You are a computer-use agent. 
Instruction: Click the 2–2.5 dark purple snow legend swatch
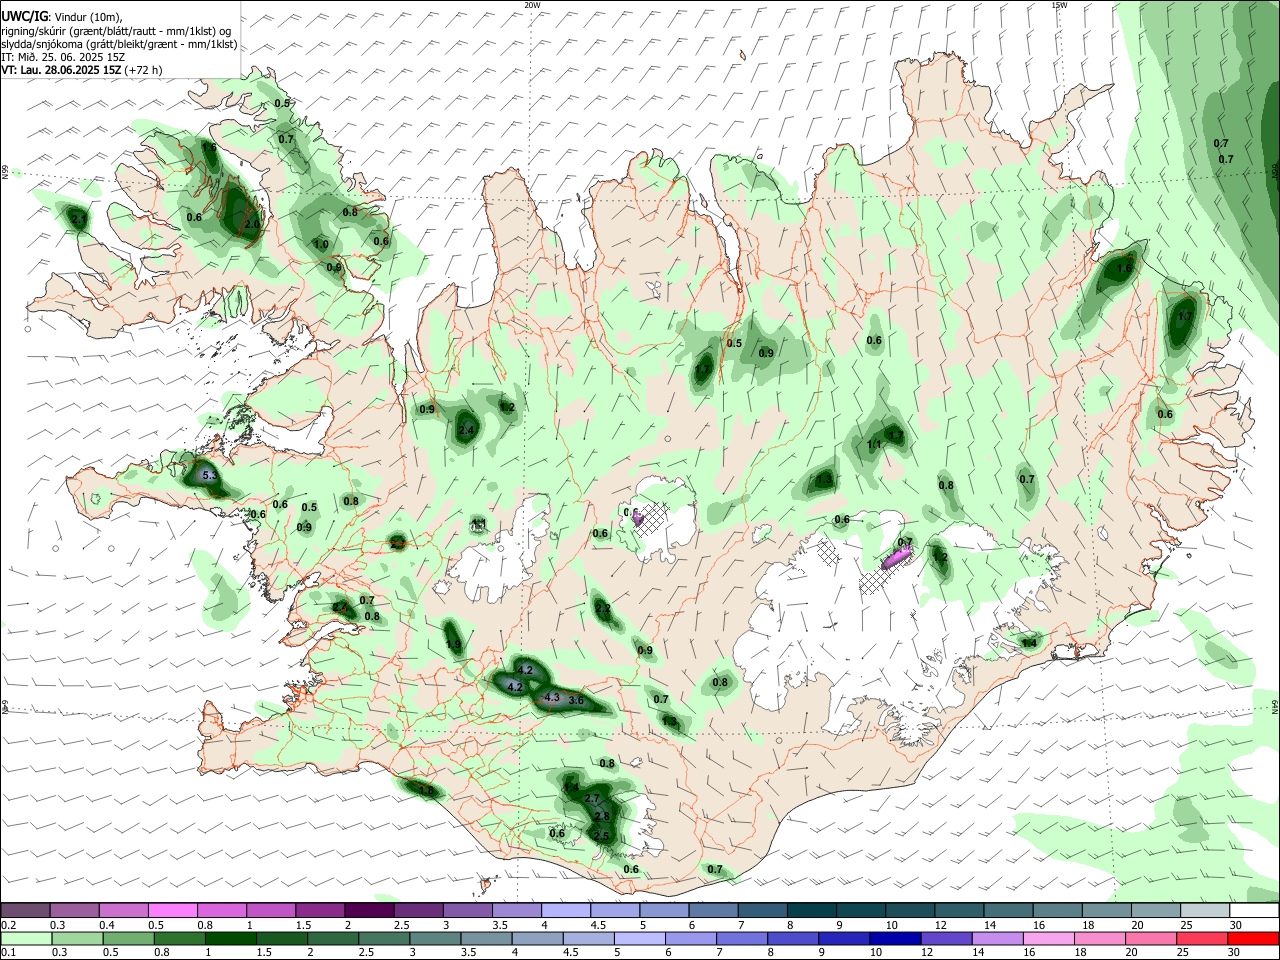pyautogui.click(x=369, y=910)
